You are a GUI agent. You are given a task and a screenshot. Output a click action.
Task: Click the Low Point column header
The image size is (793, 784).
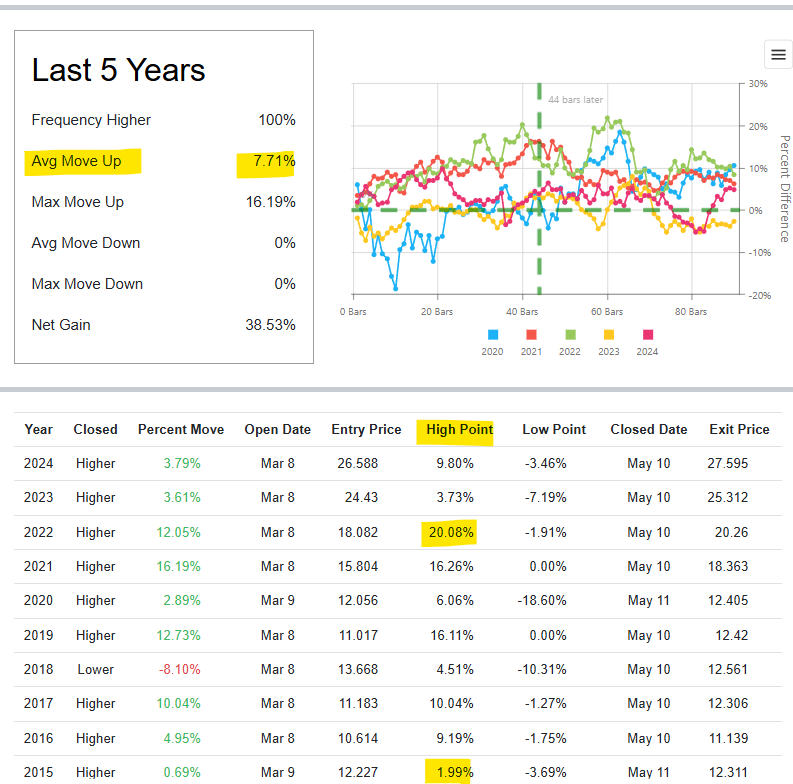pos(554,429)
